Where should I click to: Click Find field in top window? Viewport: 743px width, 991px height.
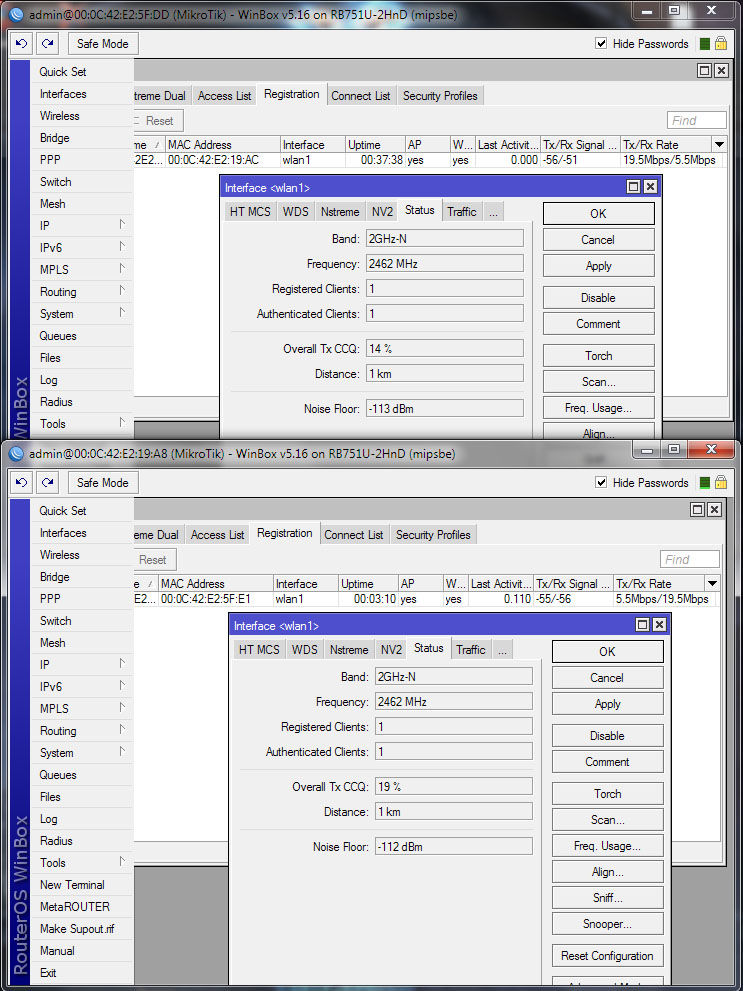point(697,120)
